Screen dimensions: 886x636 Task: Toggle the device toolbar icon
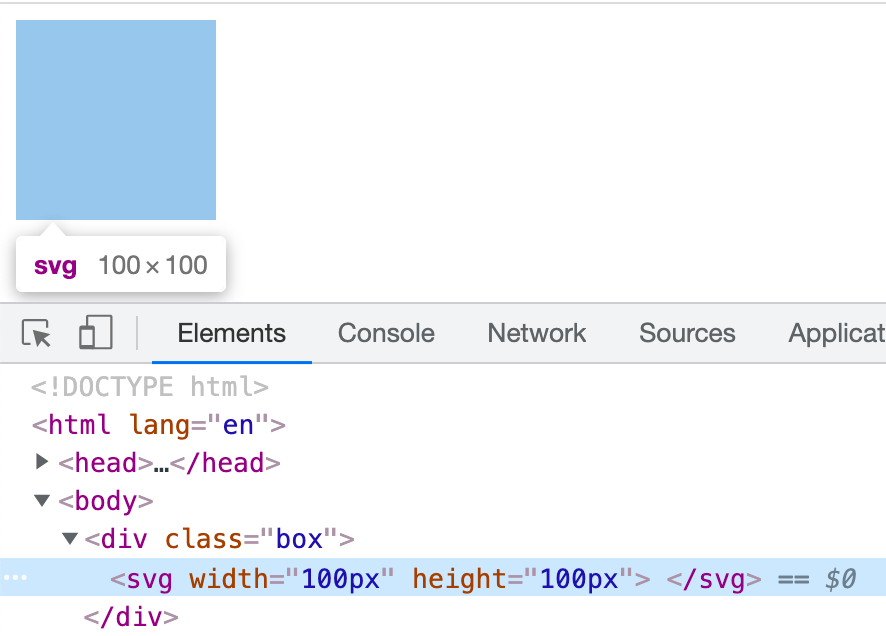coord(95,333)
